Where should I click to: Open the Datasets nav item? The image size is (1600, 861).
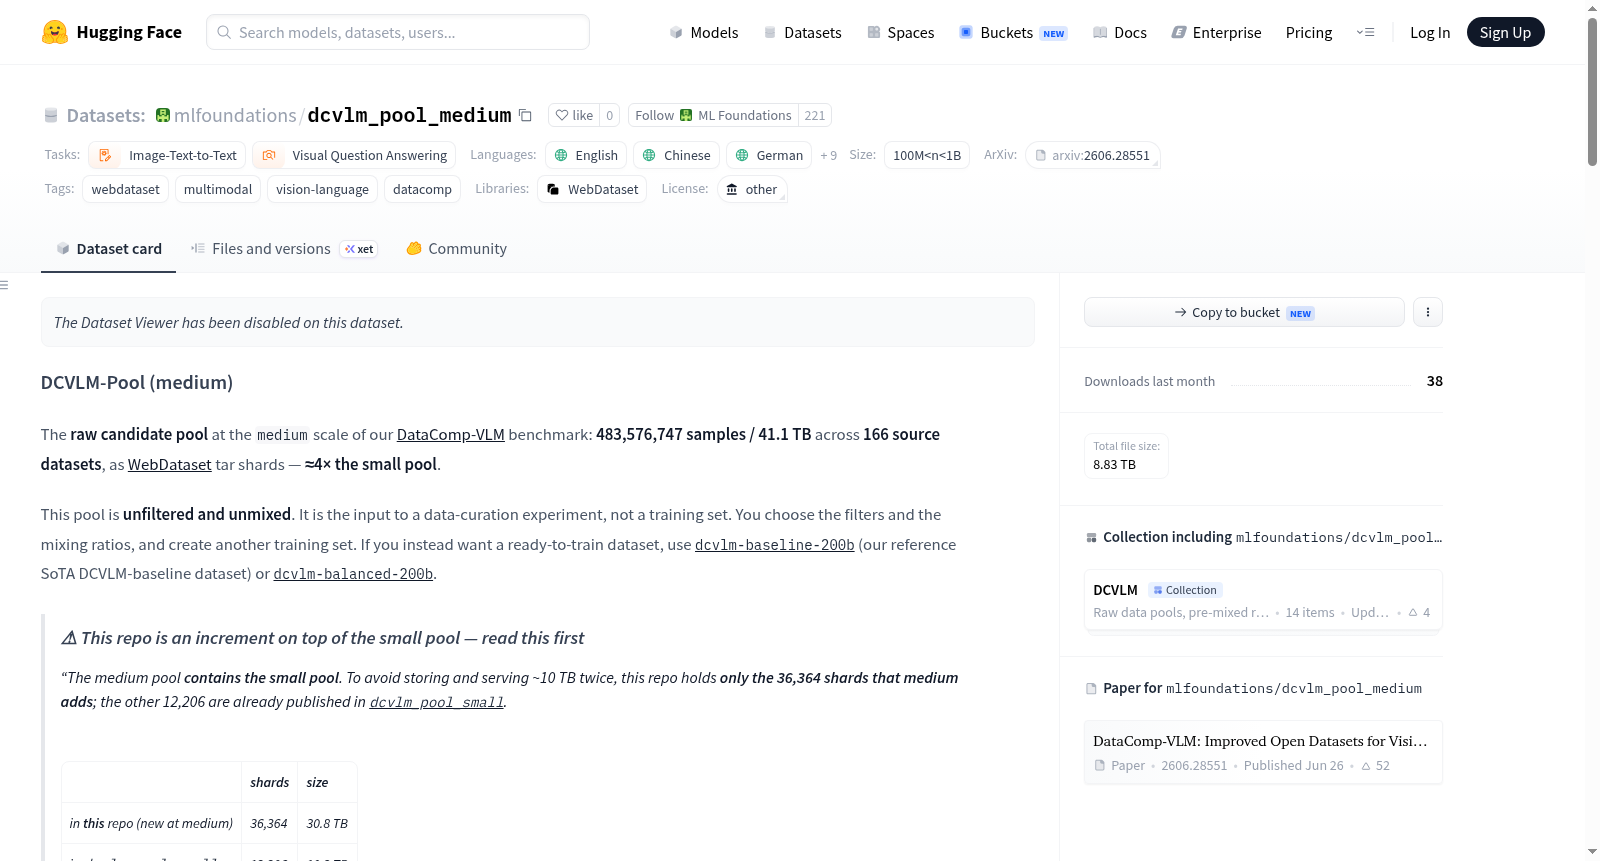point(802,32)
